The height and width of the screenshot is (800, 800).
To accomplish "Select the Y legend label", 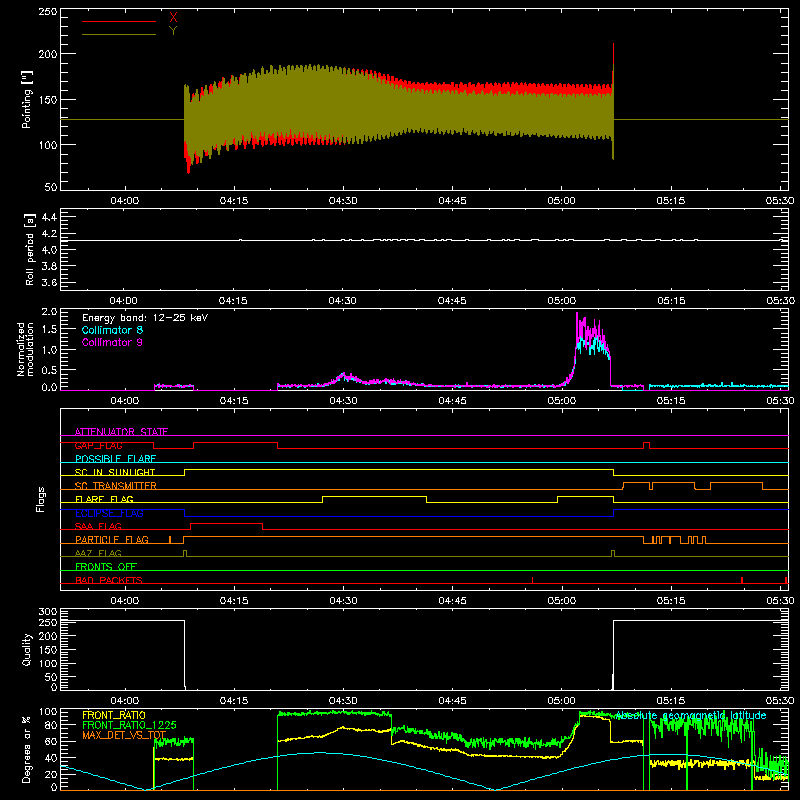I will pyautogui.click(x=173, y=31).
